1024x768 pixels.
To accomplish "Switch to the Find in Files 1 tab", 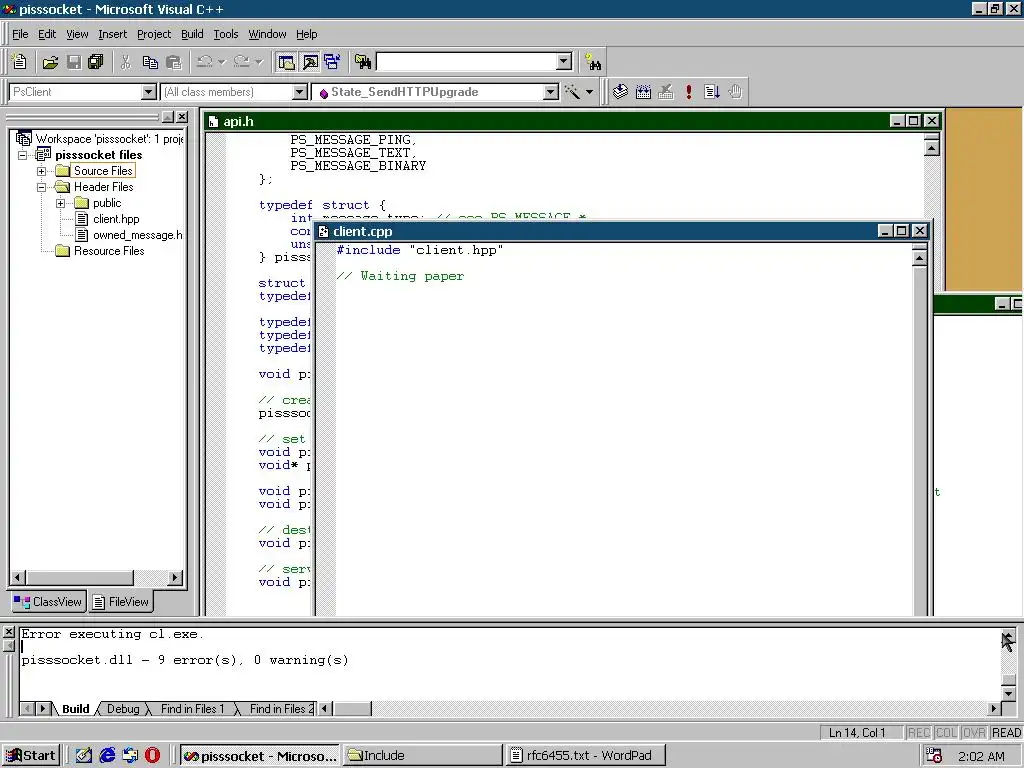I will coord(192,709).
